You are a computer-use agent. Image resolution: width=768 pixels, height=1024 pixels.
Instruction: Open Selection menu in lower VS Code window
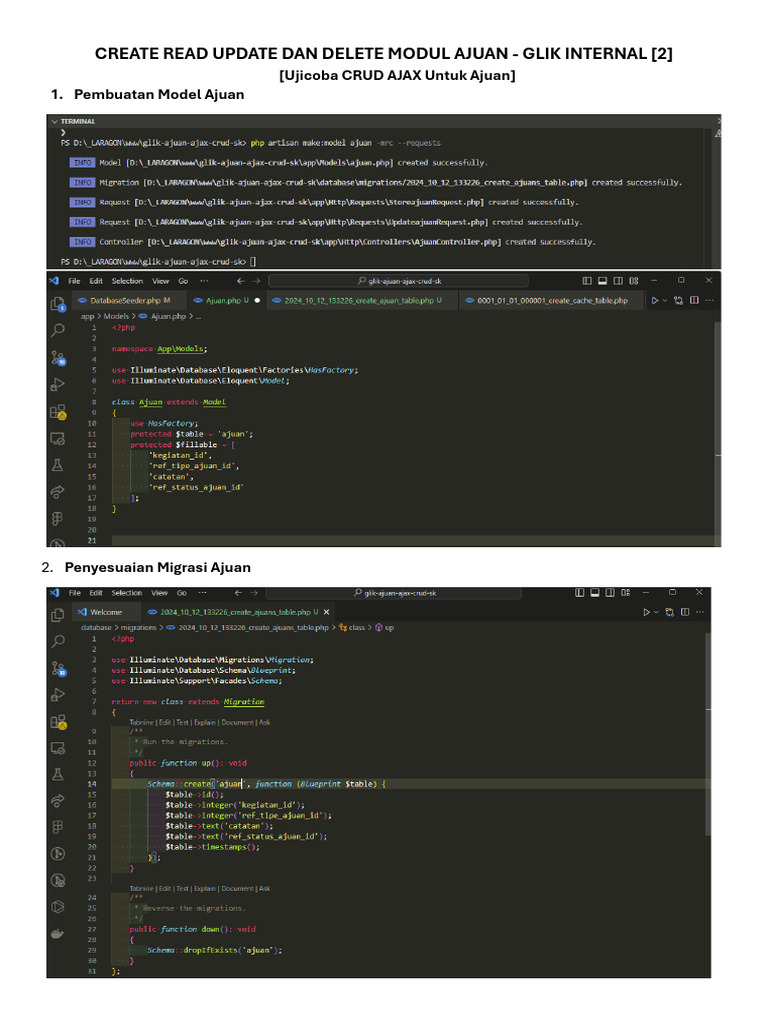click(x=127, y=593)
